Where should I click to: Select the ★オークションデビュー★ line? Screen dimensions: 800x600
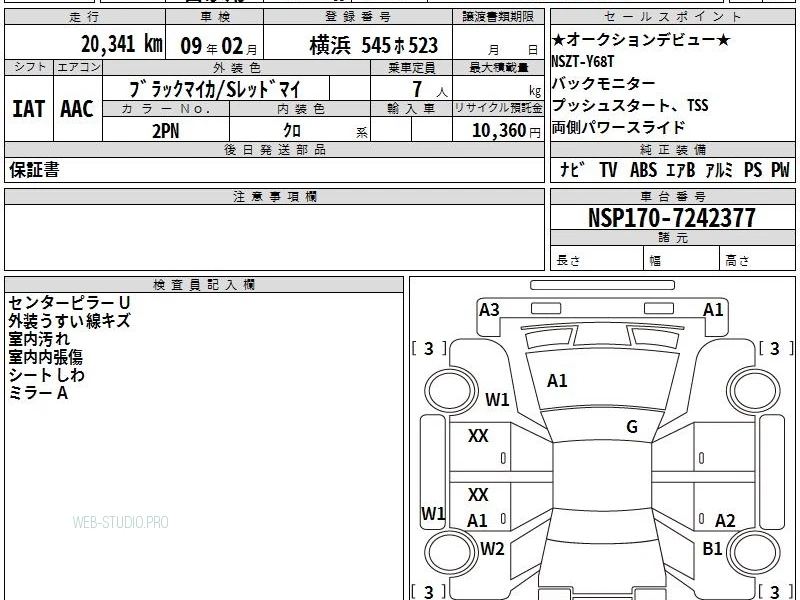(641, 39)
